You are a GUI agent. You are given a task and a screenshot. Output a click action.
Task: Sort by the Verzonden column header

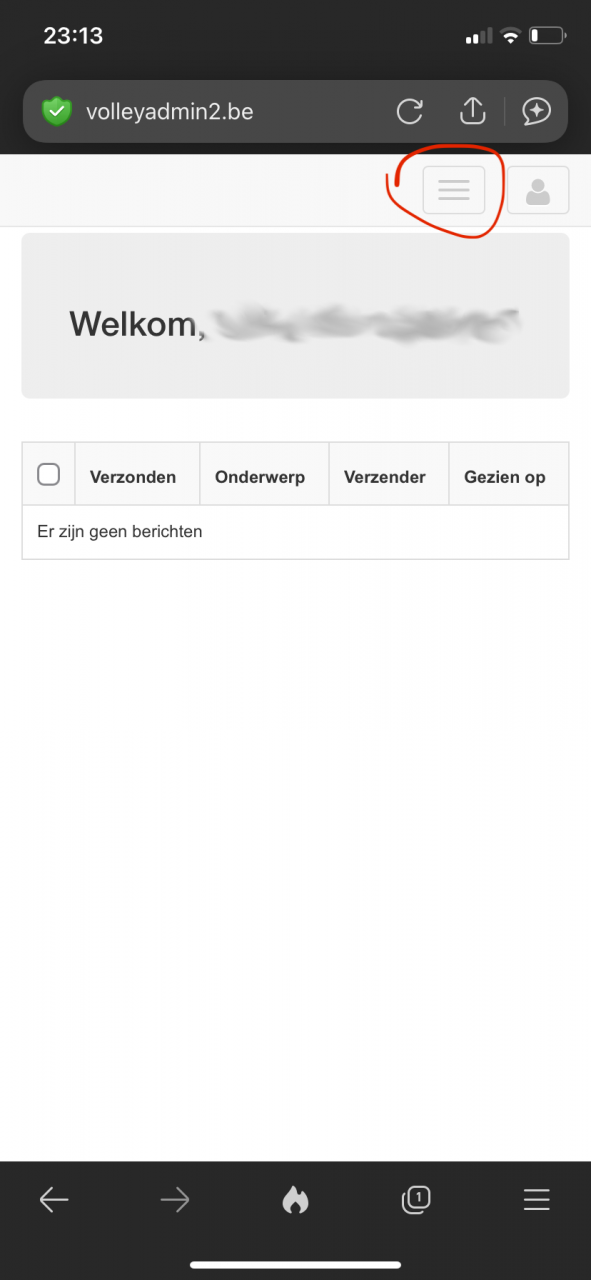pyautogui.click(x=133, y=477)
